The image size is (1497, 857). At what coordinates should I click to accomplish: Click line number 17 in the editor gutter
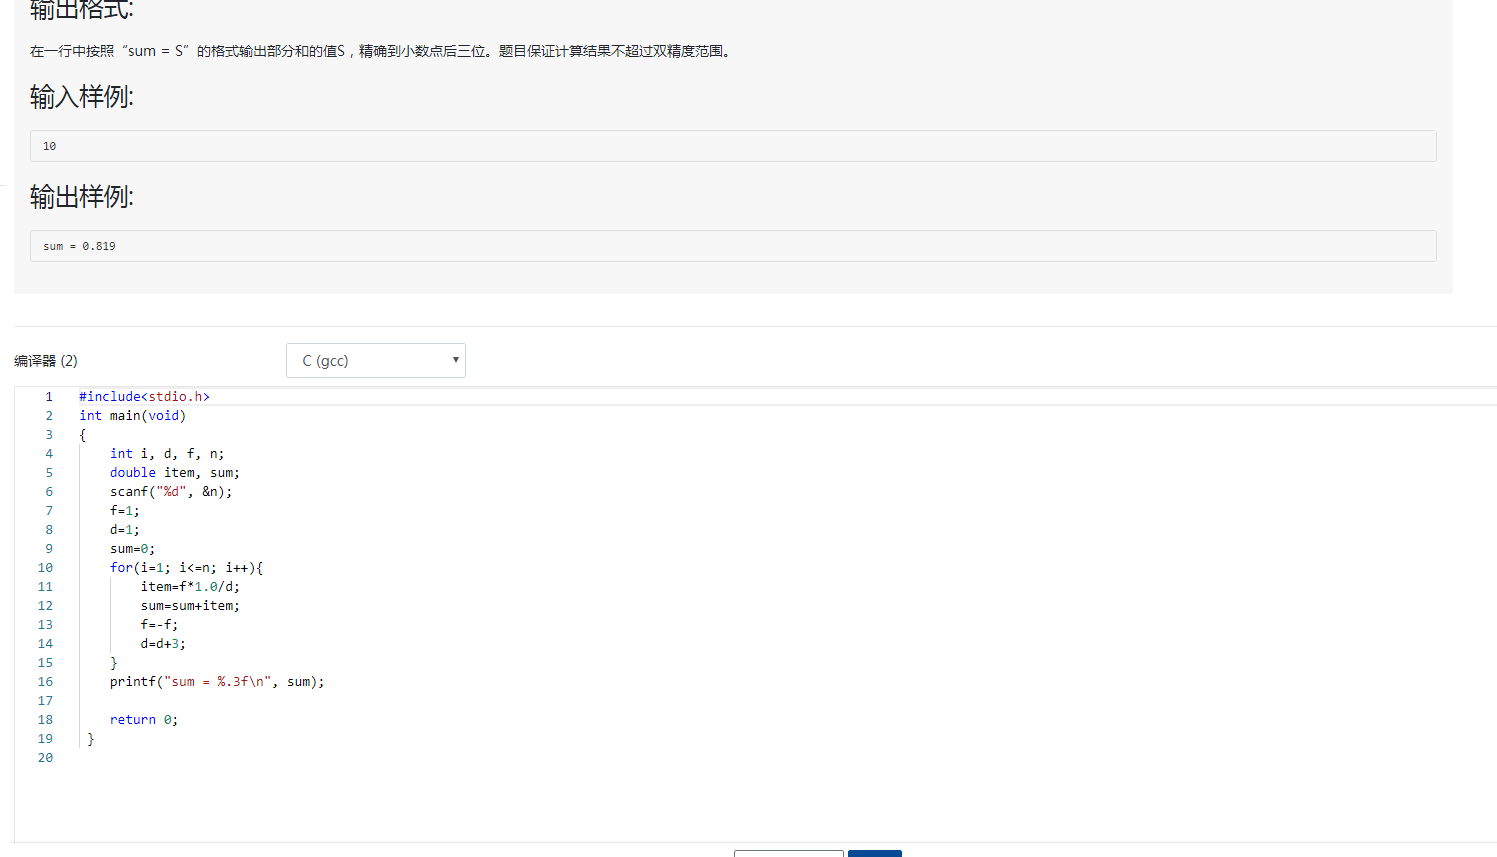click(x=45, y=701)
